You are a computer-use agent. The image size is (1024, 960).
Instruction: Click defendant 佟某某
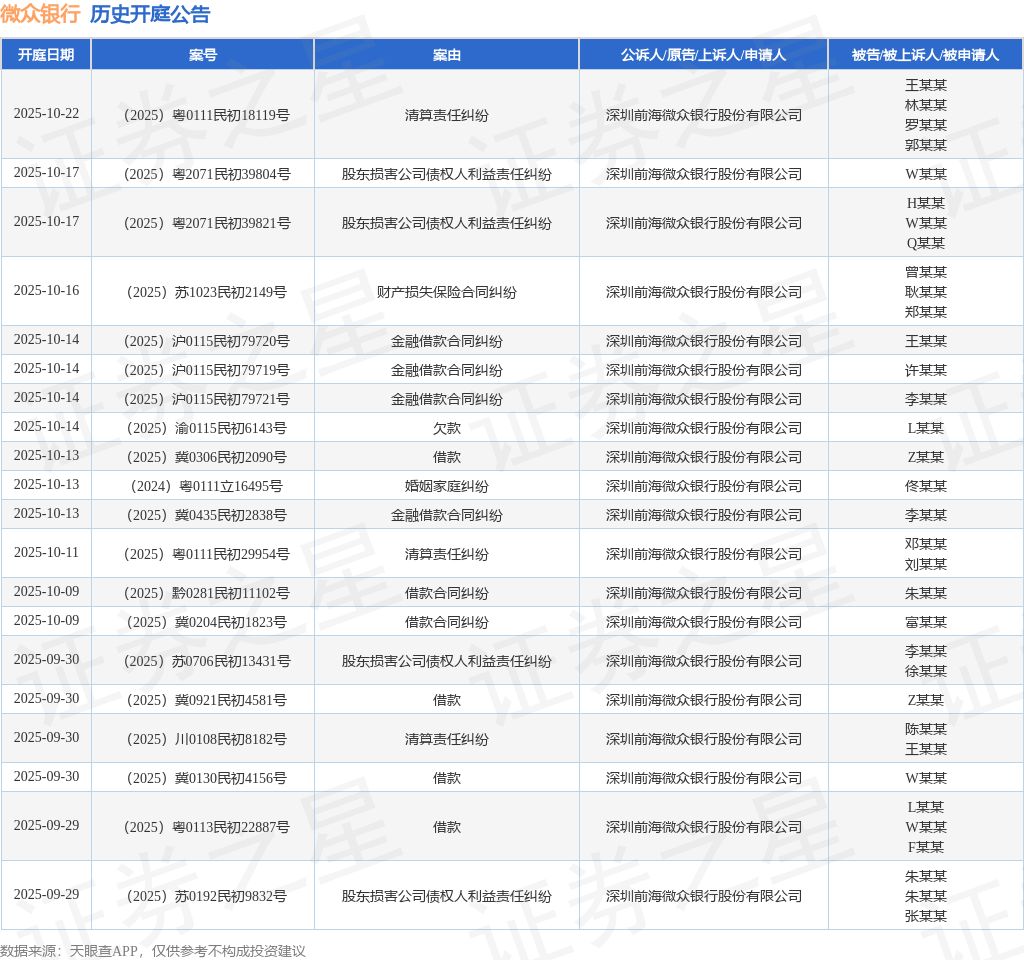click(x=925, y=486)
